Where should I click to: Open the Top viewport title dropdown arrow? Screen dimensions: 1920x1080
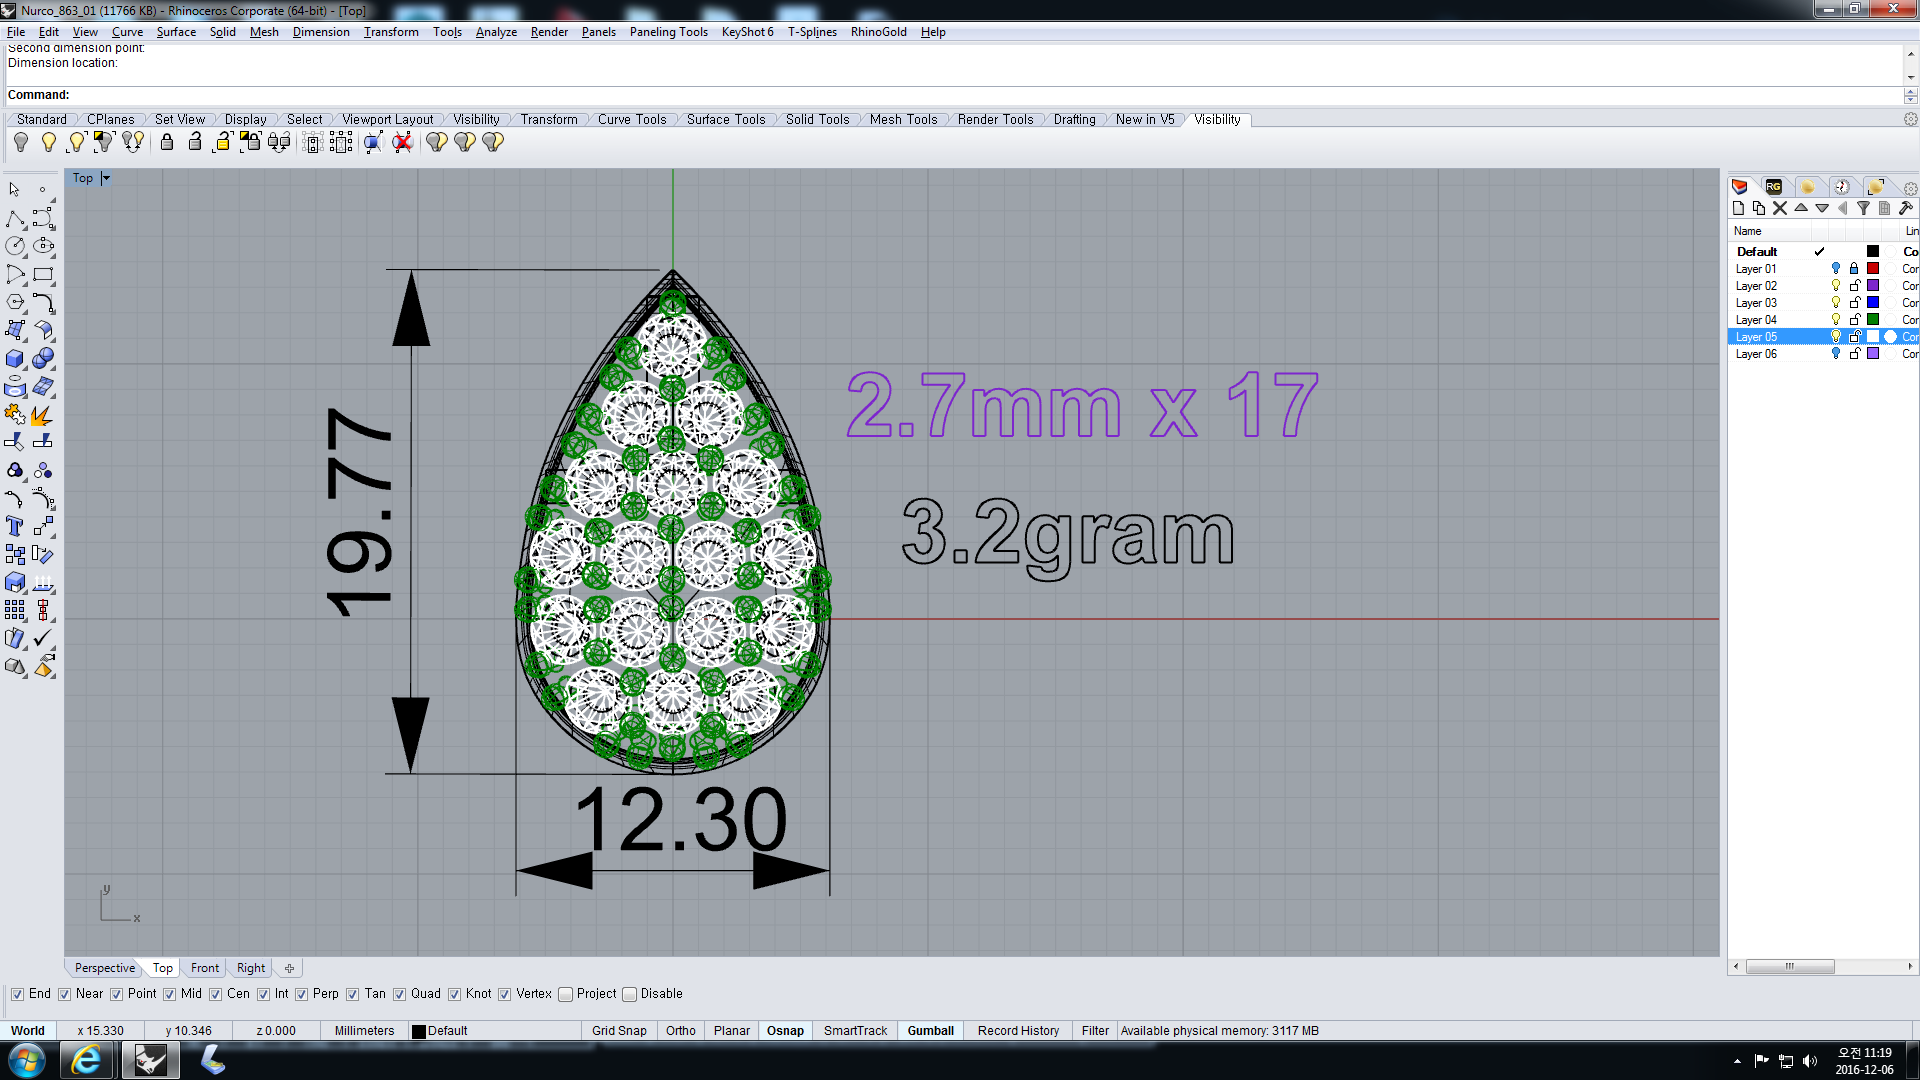pyautogui.click(x=106, y=178)
